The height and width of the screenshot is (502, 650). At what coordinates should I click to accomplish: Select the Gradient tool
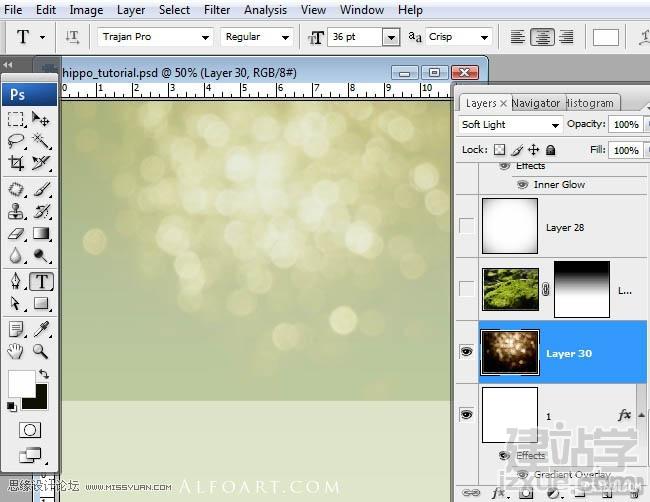coord(41,234)
